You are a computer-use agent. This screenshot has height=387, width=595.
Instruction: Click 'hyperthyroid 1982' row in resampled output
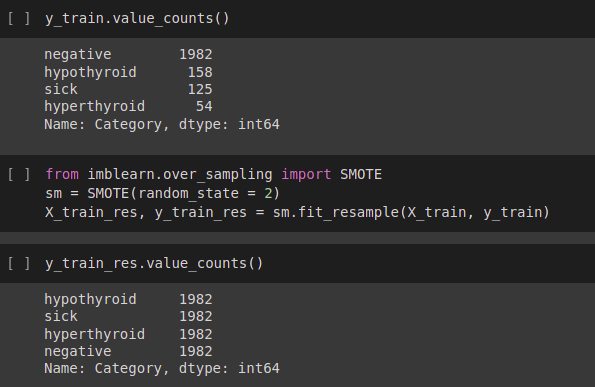click(128, 334)
